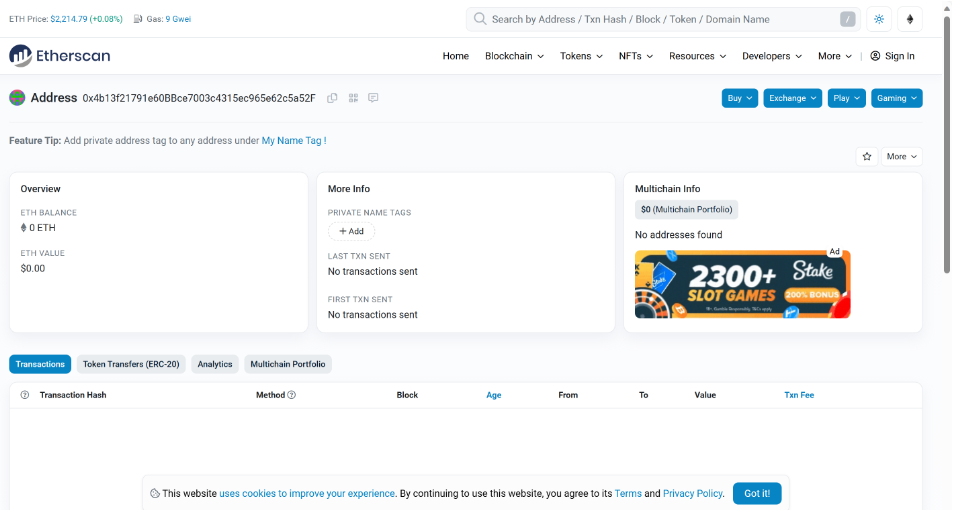Viewport: 954px width, 510px height.
Task: Click the search magnifier icon
Action: tap(480, 19)
